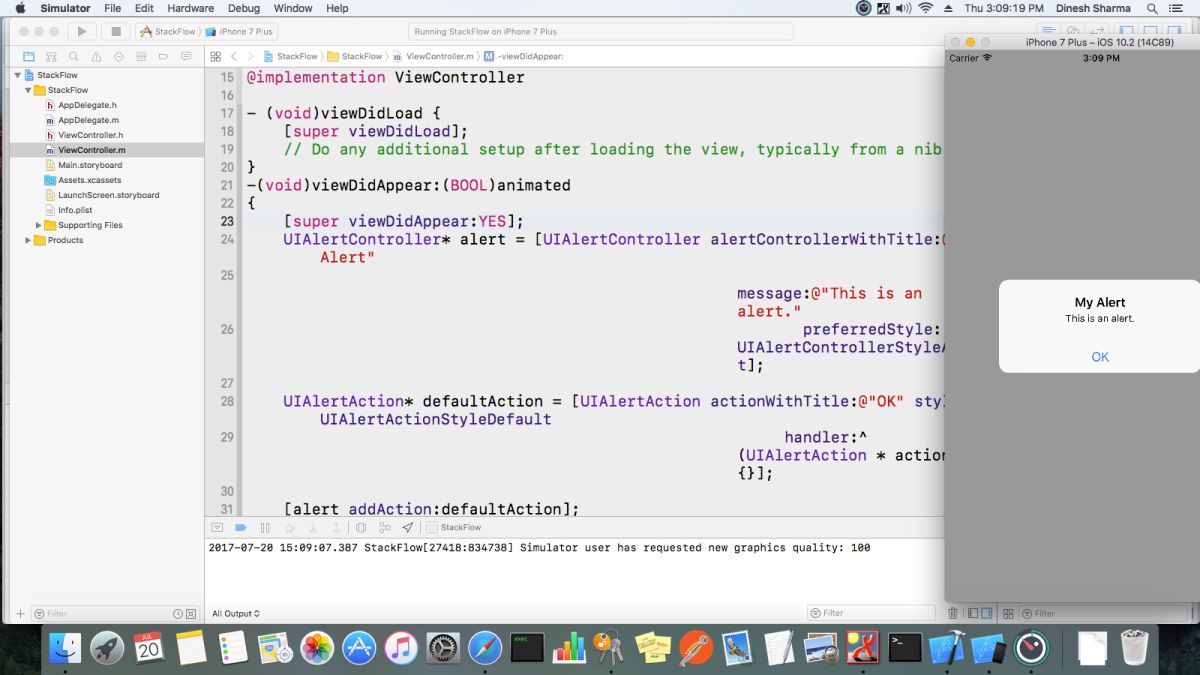The height and width of the screenshot is (675, 1200).
Task: Open the Simulator menu
Action: 65,8
